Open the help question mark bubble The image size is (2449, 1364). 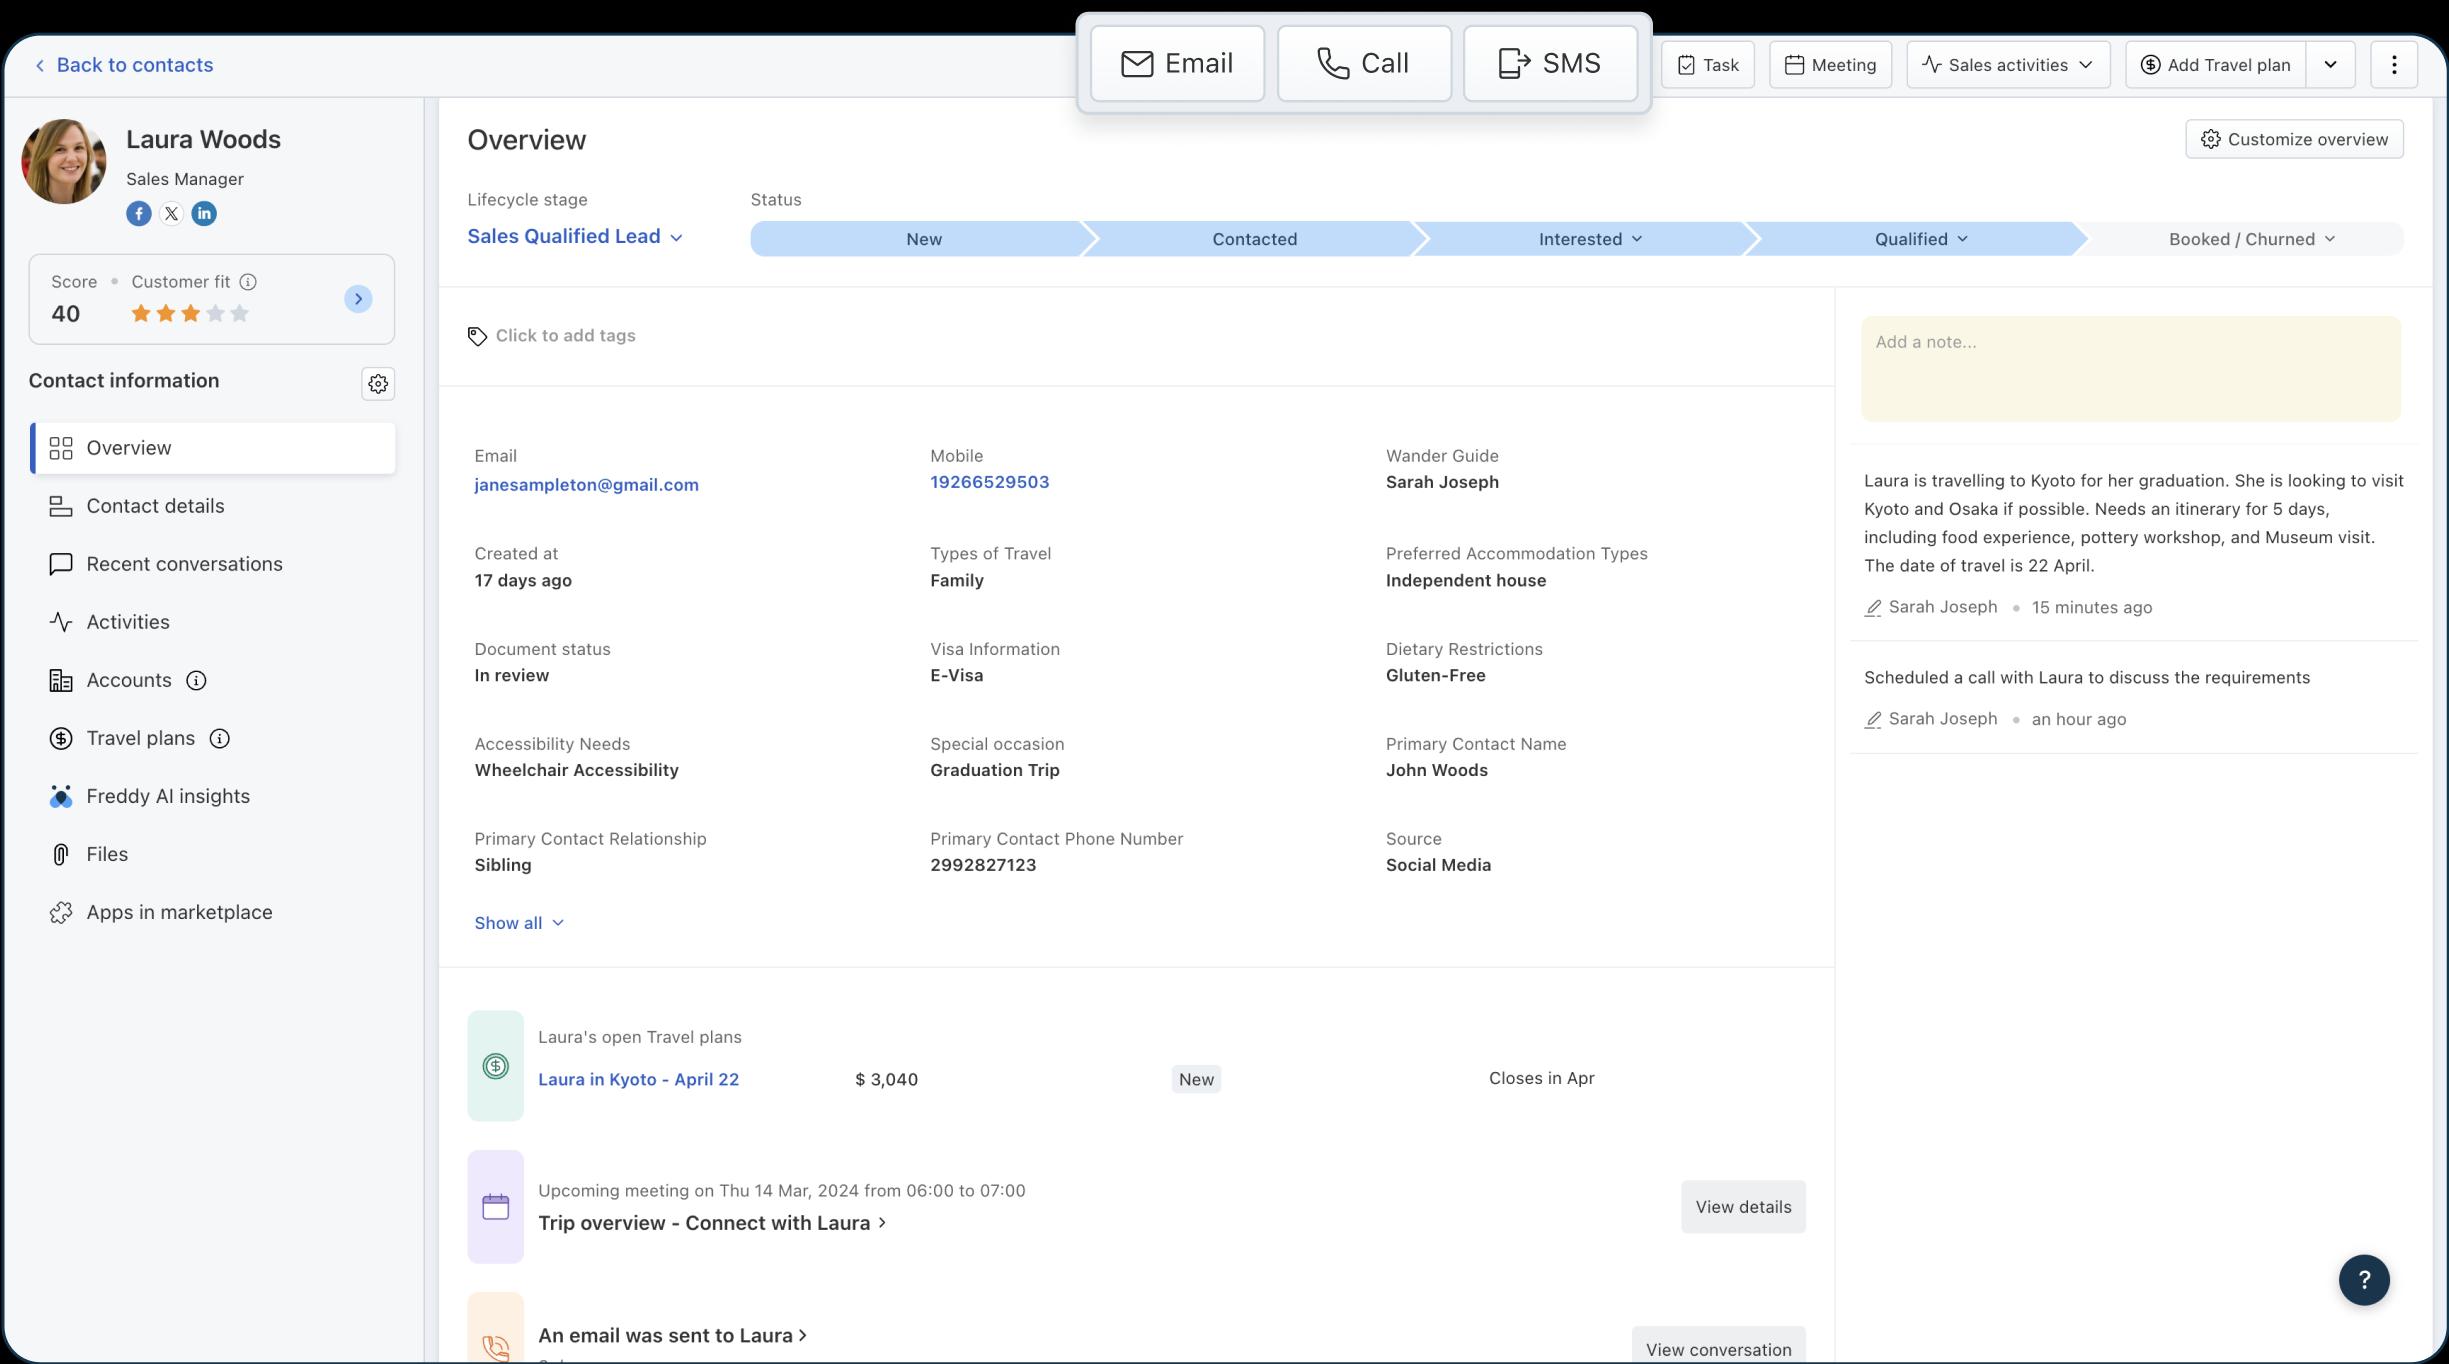click(2364, 1280)
